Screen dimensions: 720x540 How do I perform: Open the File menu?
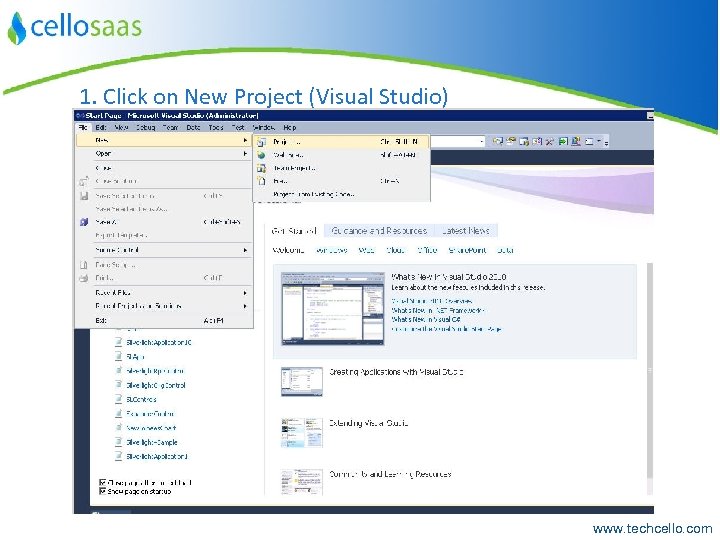(83, 128)
